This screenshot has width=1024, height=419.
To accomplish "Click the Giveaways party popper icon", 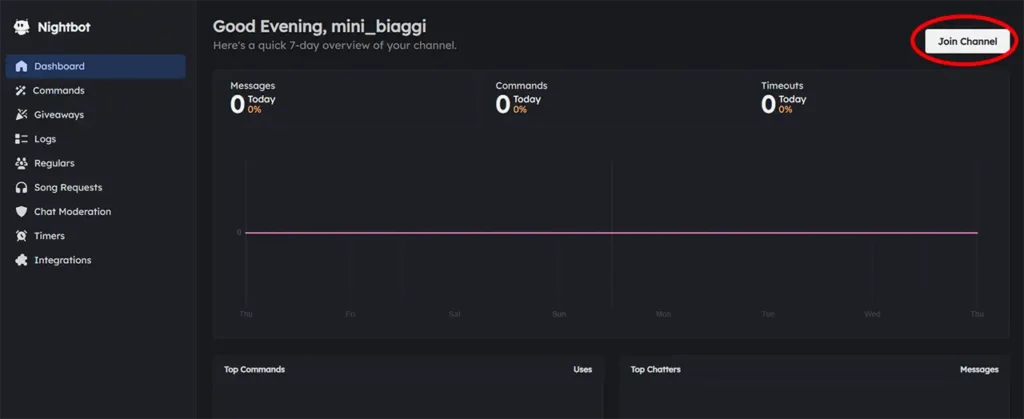I will (22, 115).
